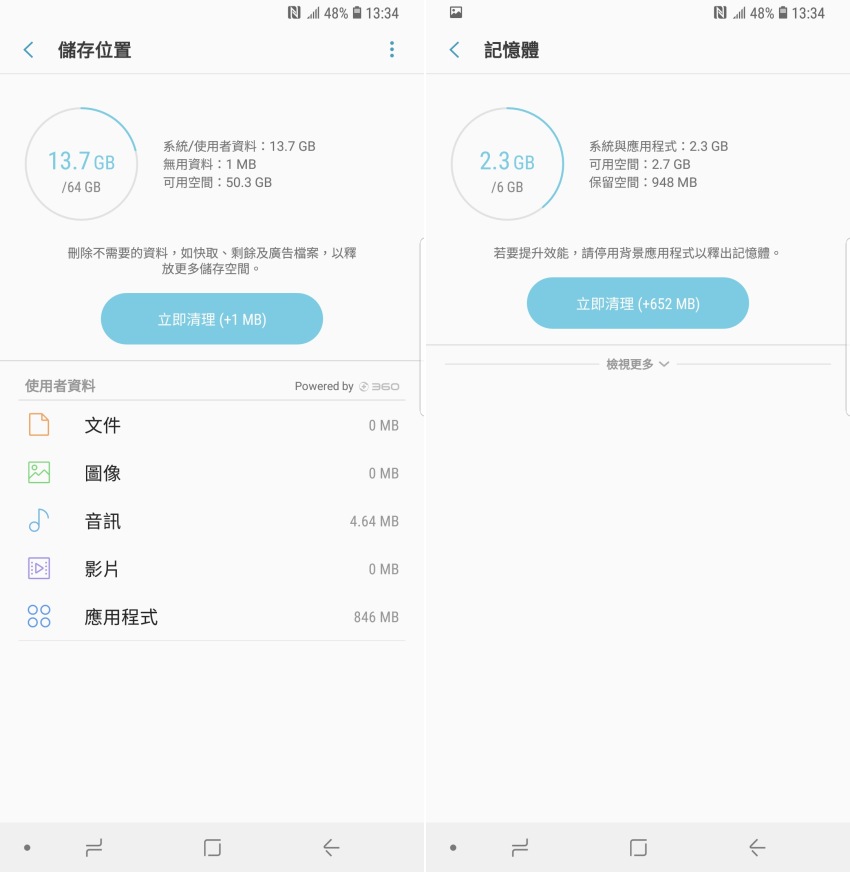This screenshot has width=850, height=872.
Task: Tap the 13:34 clock on storage screen
Action: (382, 13)
